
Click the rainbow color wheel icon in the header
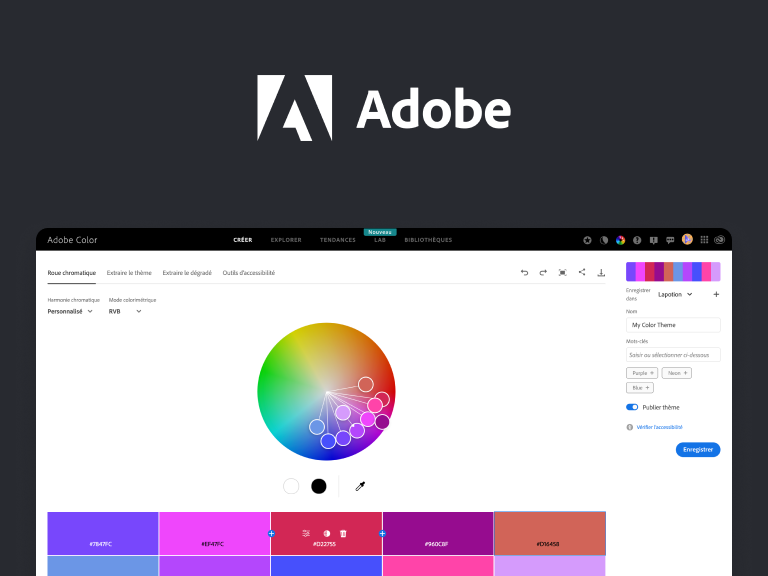click(621, 240)
